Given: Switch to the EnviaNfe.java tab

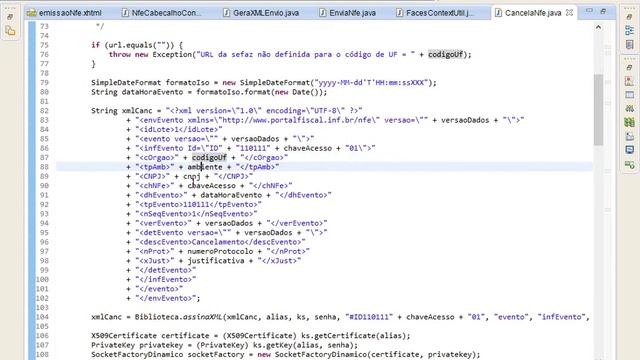Looking at the screenshot, I should (x=348, y=13).
